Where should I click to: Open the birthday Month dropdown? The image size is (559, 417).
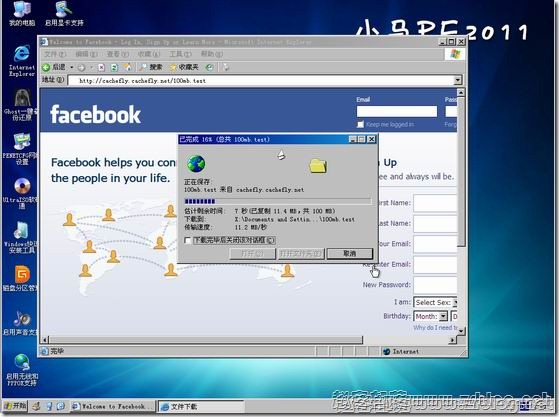tap(431, 316)
